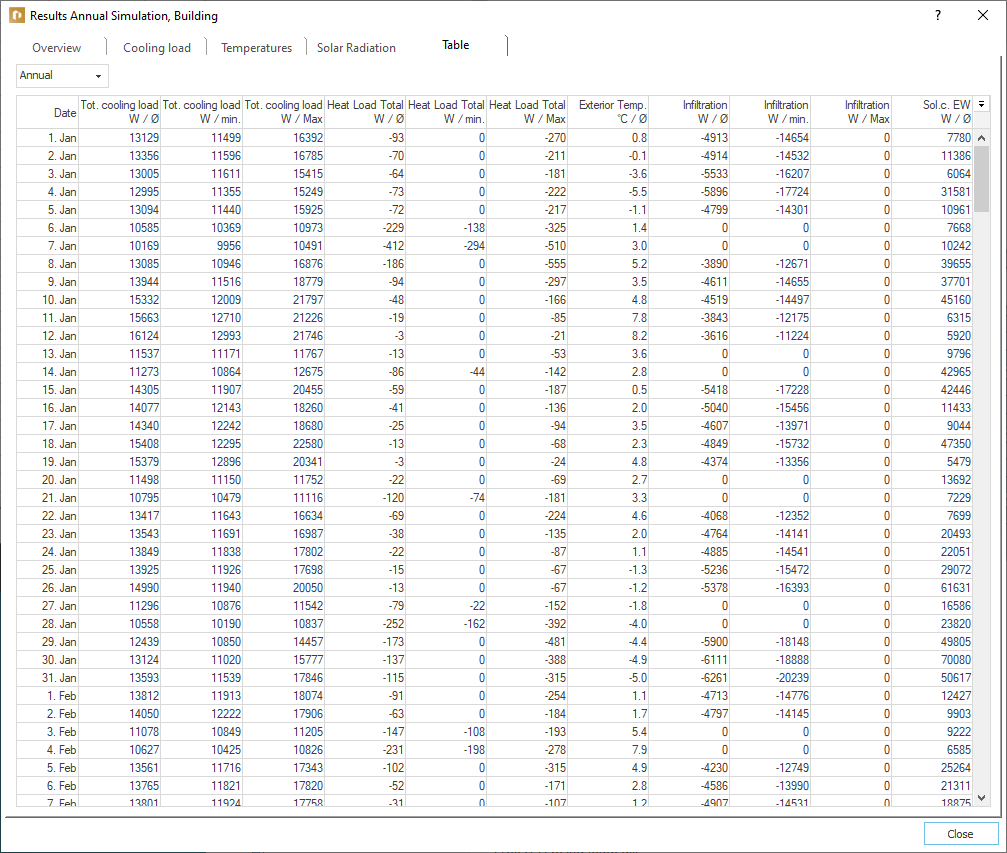
Task: Click the Heat Load Total W / Ø header
Action: (365, 112)
